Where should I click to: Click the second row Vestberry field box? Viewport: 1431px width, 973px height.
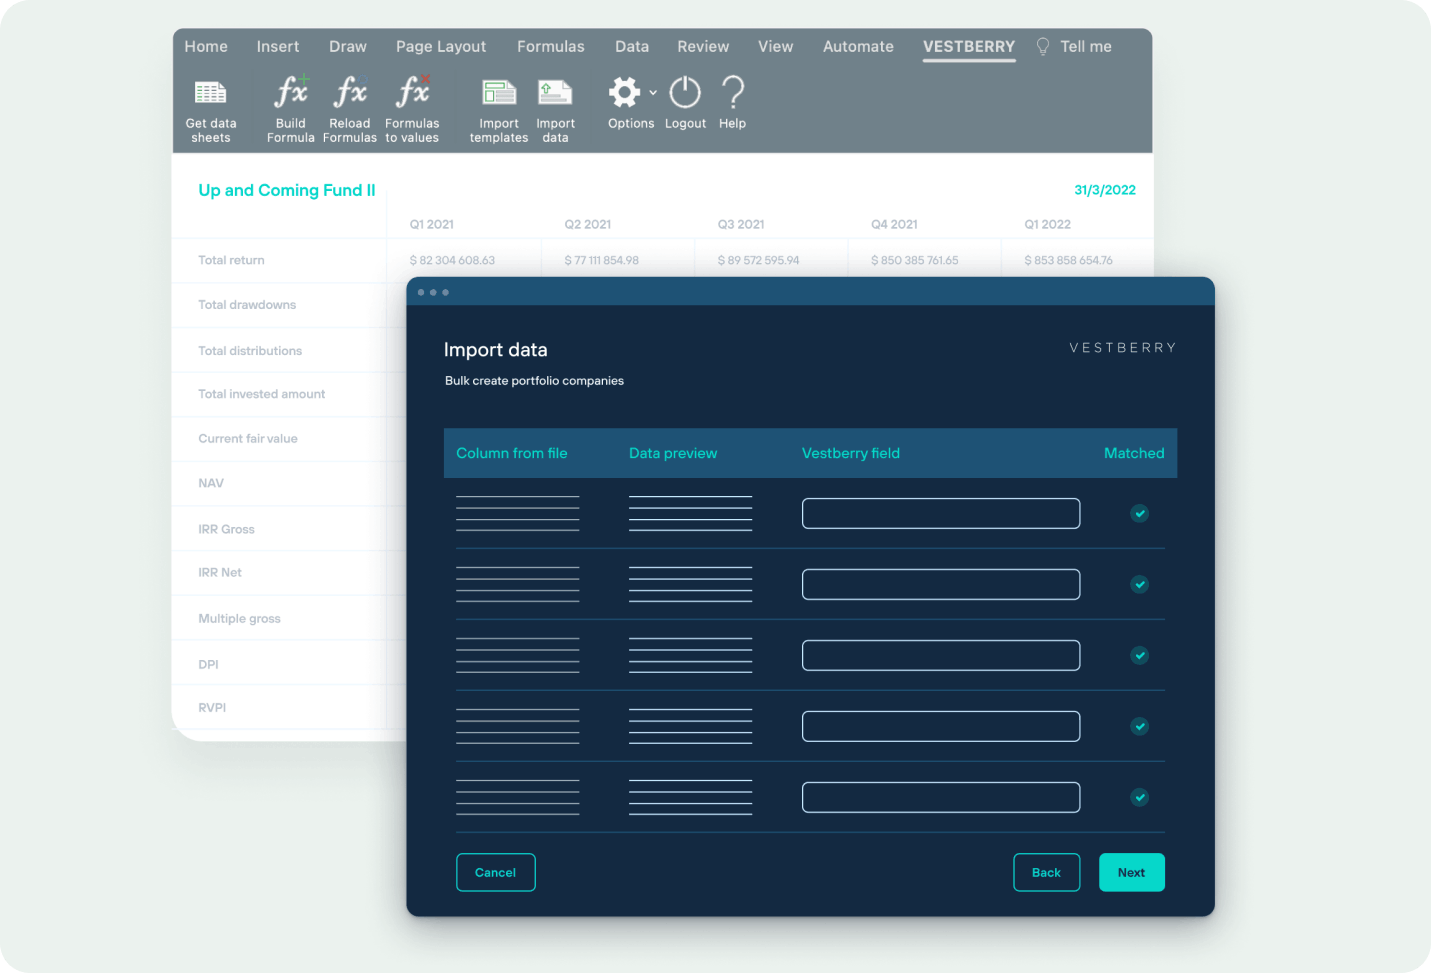[941, 584]
